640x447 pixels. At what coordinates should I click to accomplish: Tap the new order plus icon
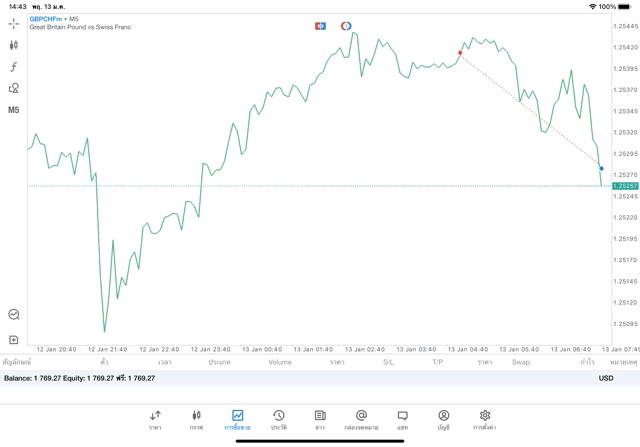(14, 340)
